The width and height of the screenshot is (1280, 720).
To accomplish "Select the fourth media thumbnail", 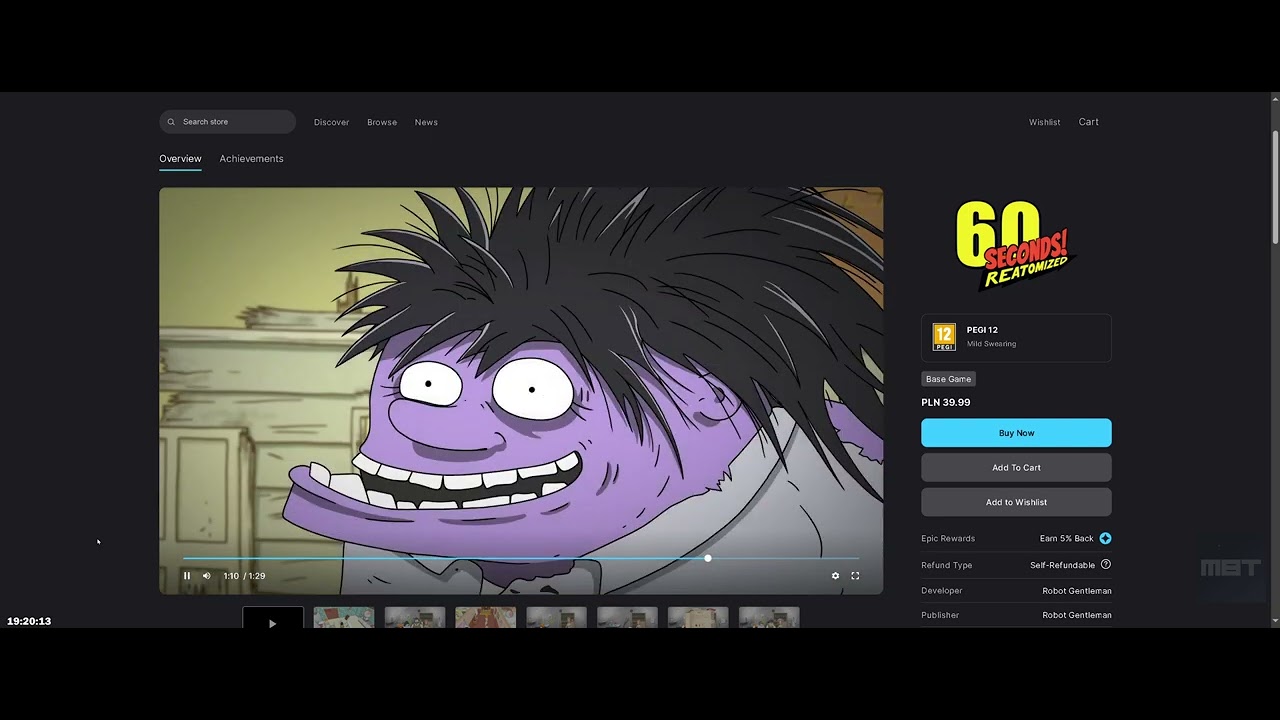I will point(486,618).
